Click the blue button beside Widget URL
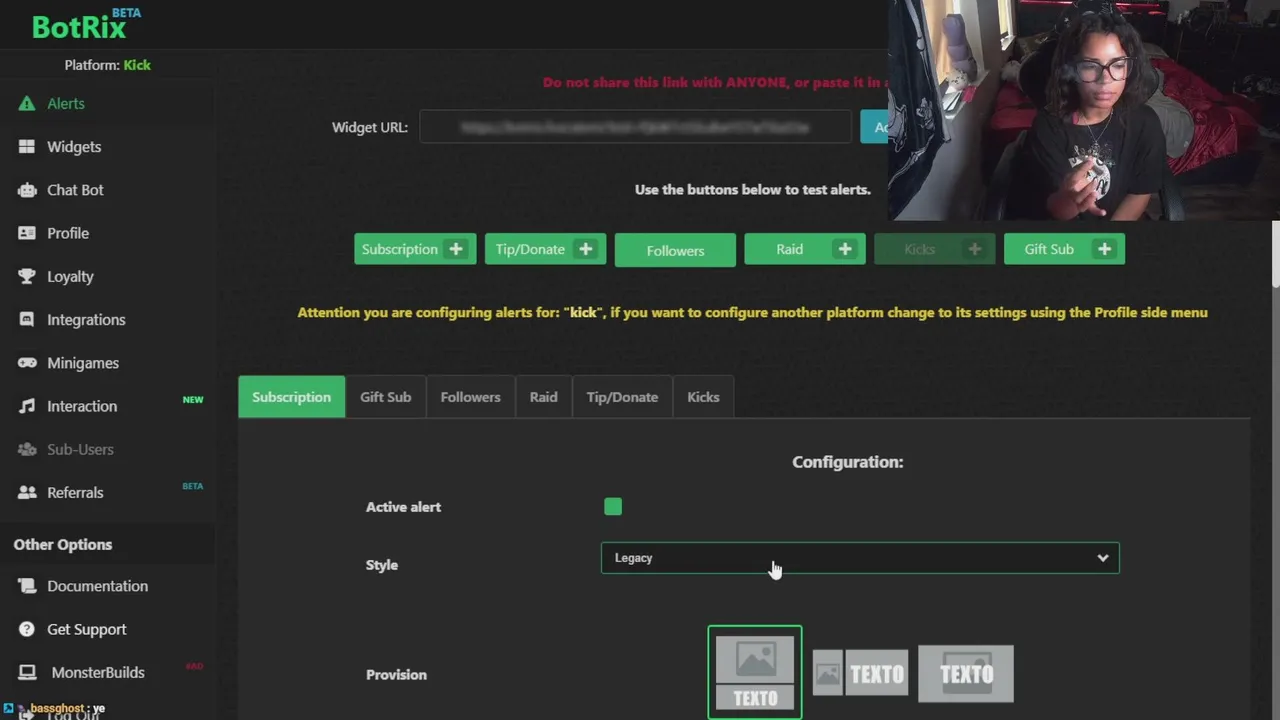The image size is (1280, 720). click(874, 127)
